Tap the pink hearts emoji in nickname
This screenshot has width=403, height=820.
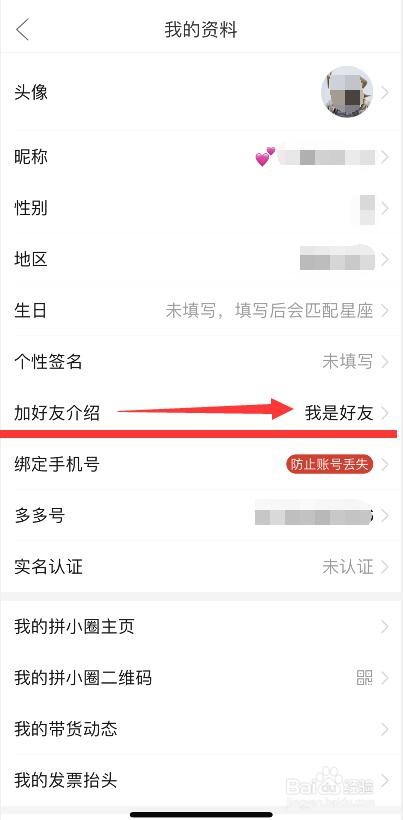point(265,156)
